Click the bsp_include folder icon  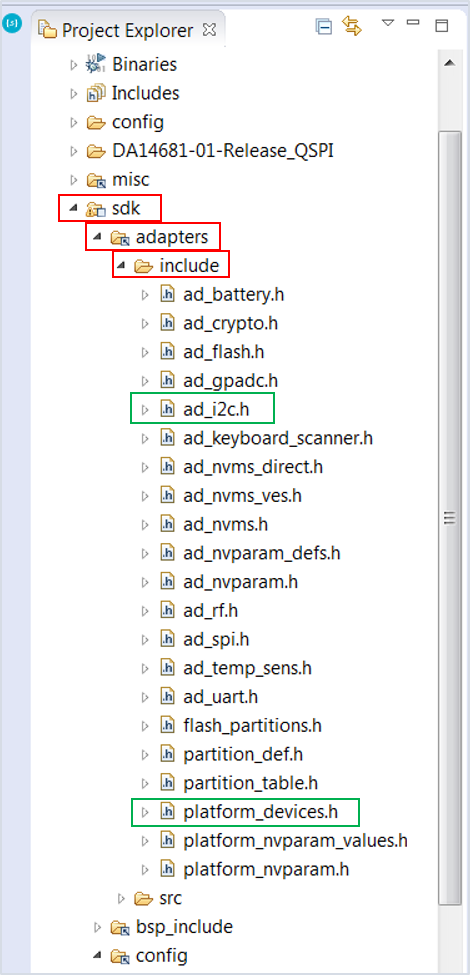click(120, 928)
